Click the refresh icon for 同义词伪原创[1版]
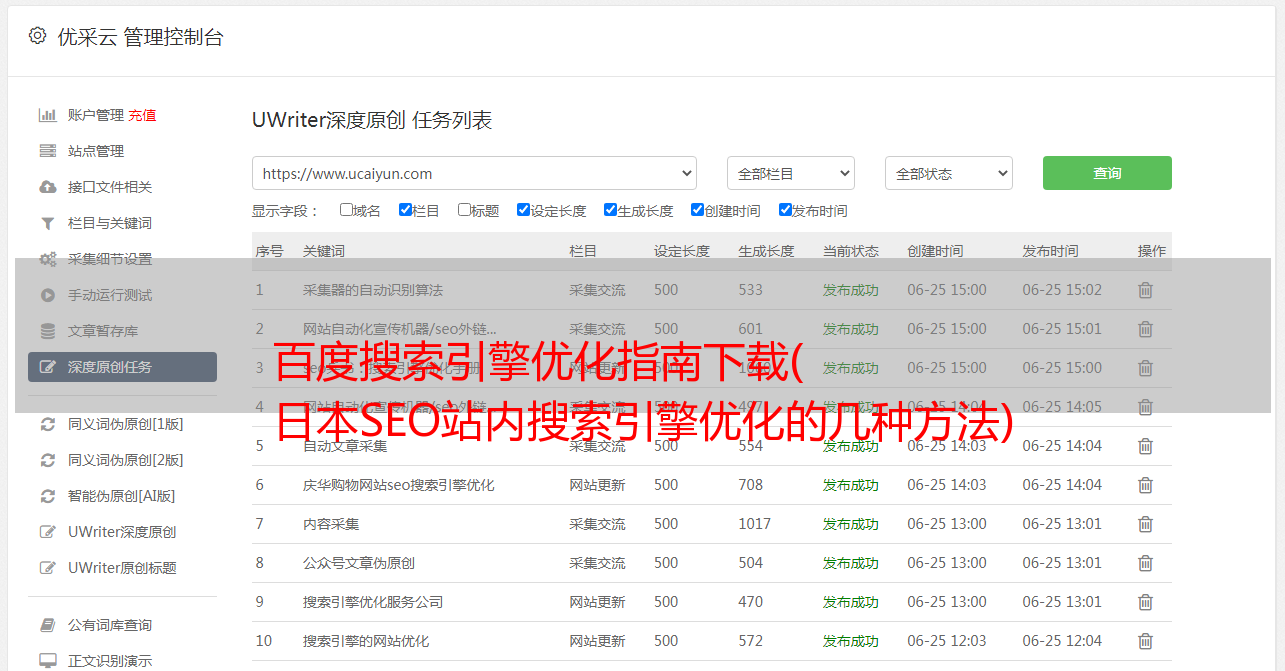The image size is (1285, 671). 47,424
